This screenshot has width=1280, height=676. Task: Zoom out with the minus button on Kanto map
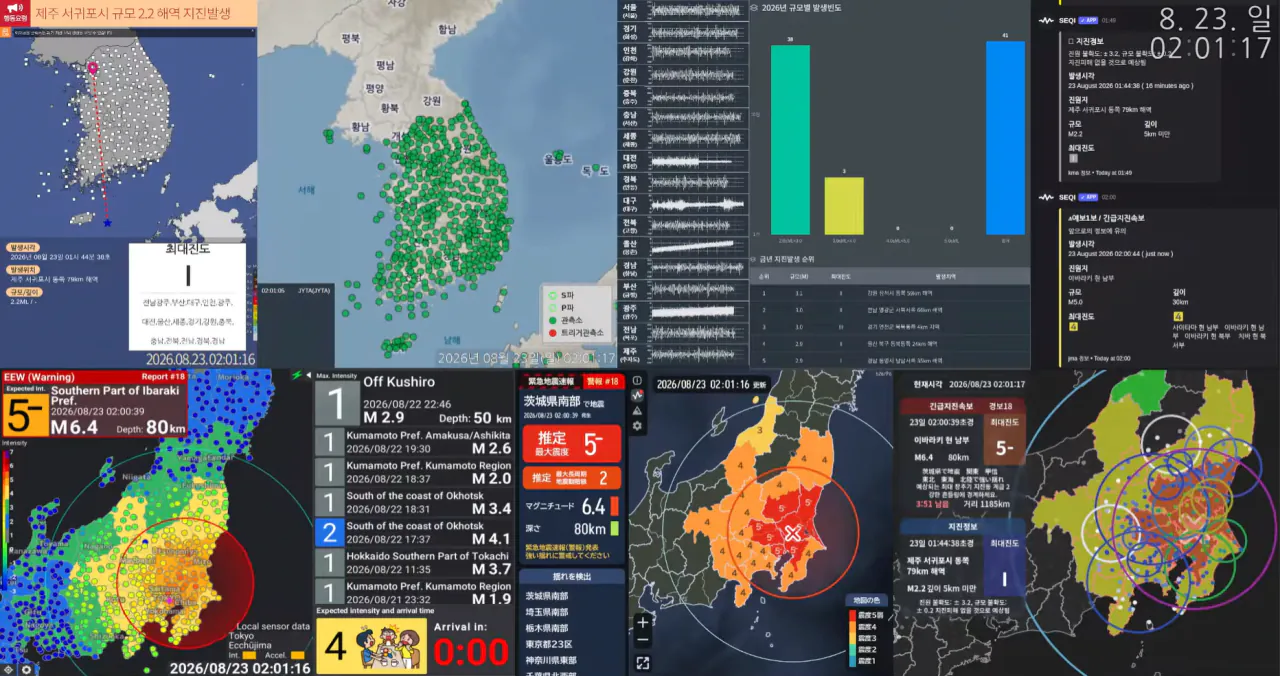(x=642, y=640)
